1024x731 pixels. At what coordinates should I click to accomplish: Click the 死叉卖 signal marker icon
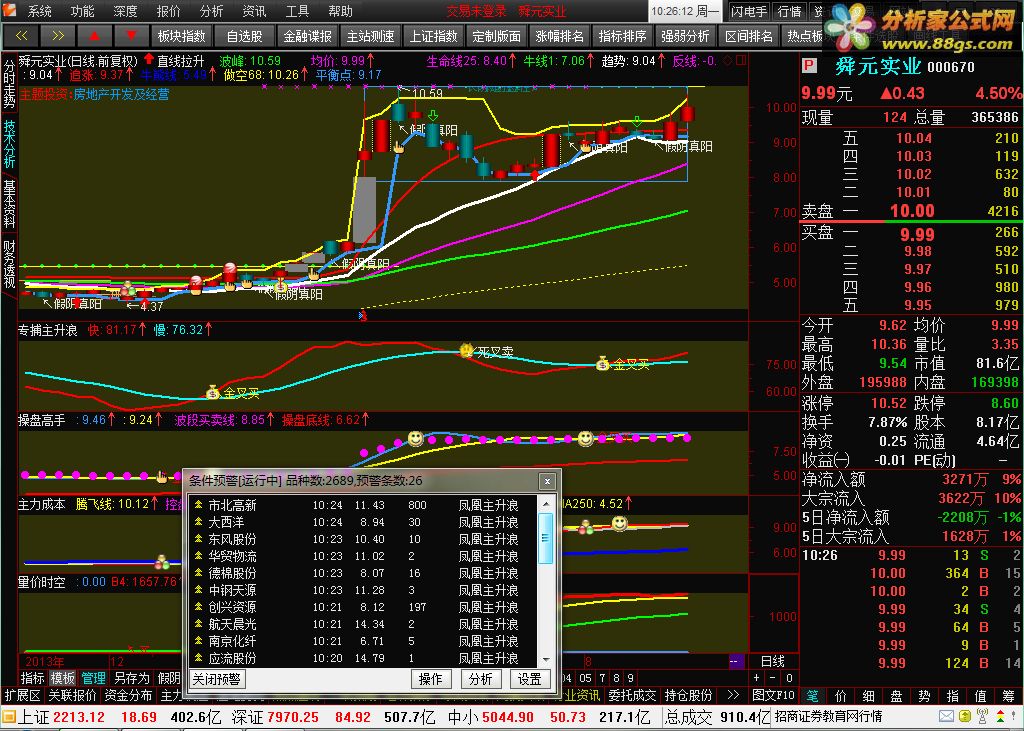point(466,350)
